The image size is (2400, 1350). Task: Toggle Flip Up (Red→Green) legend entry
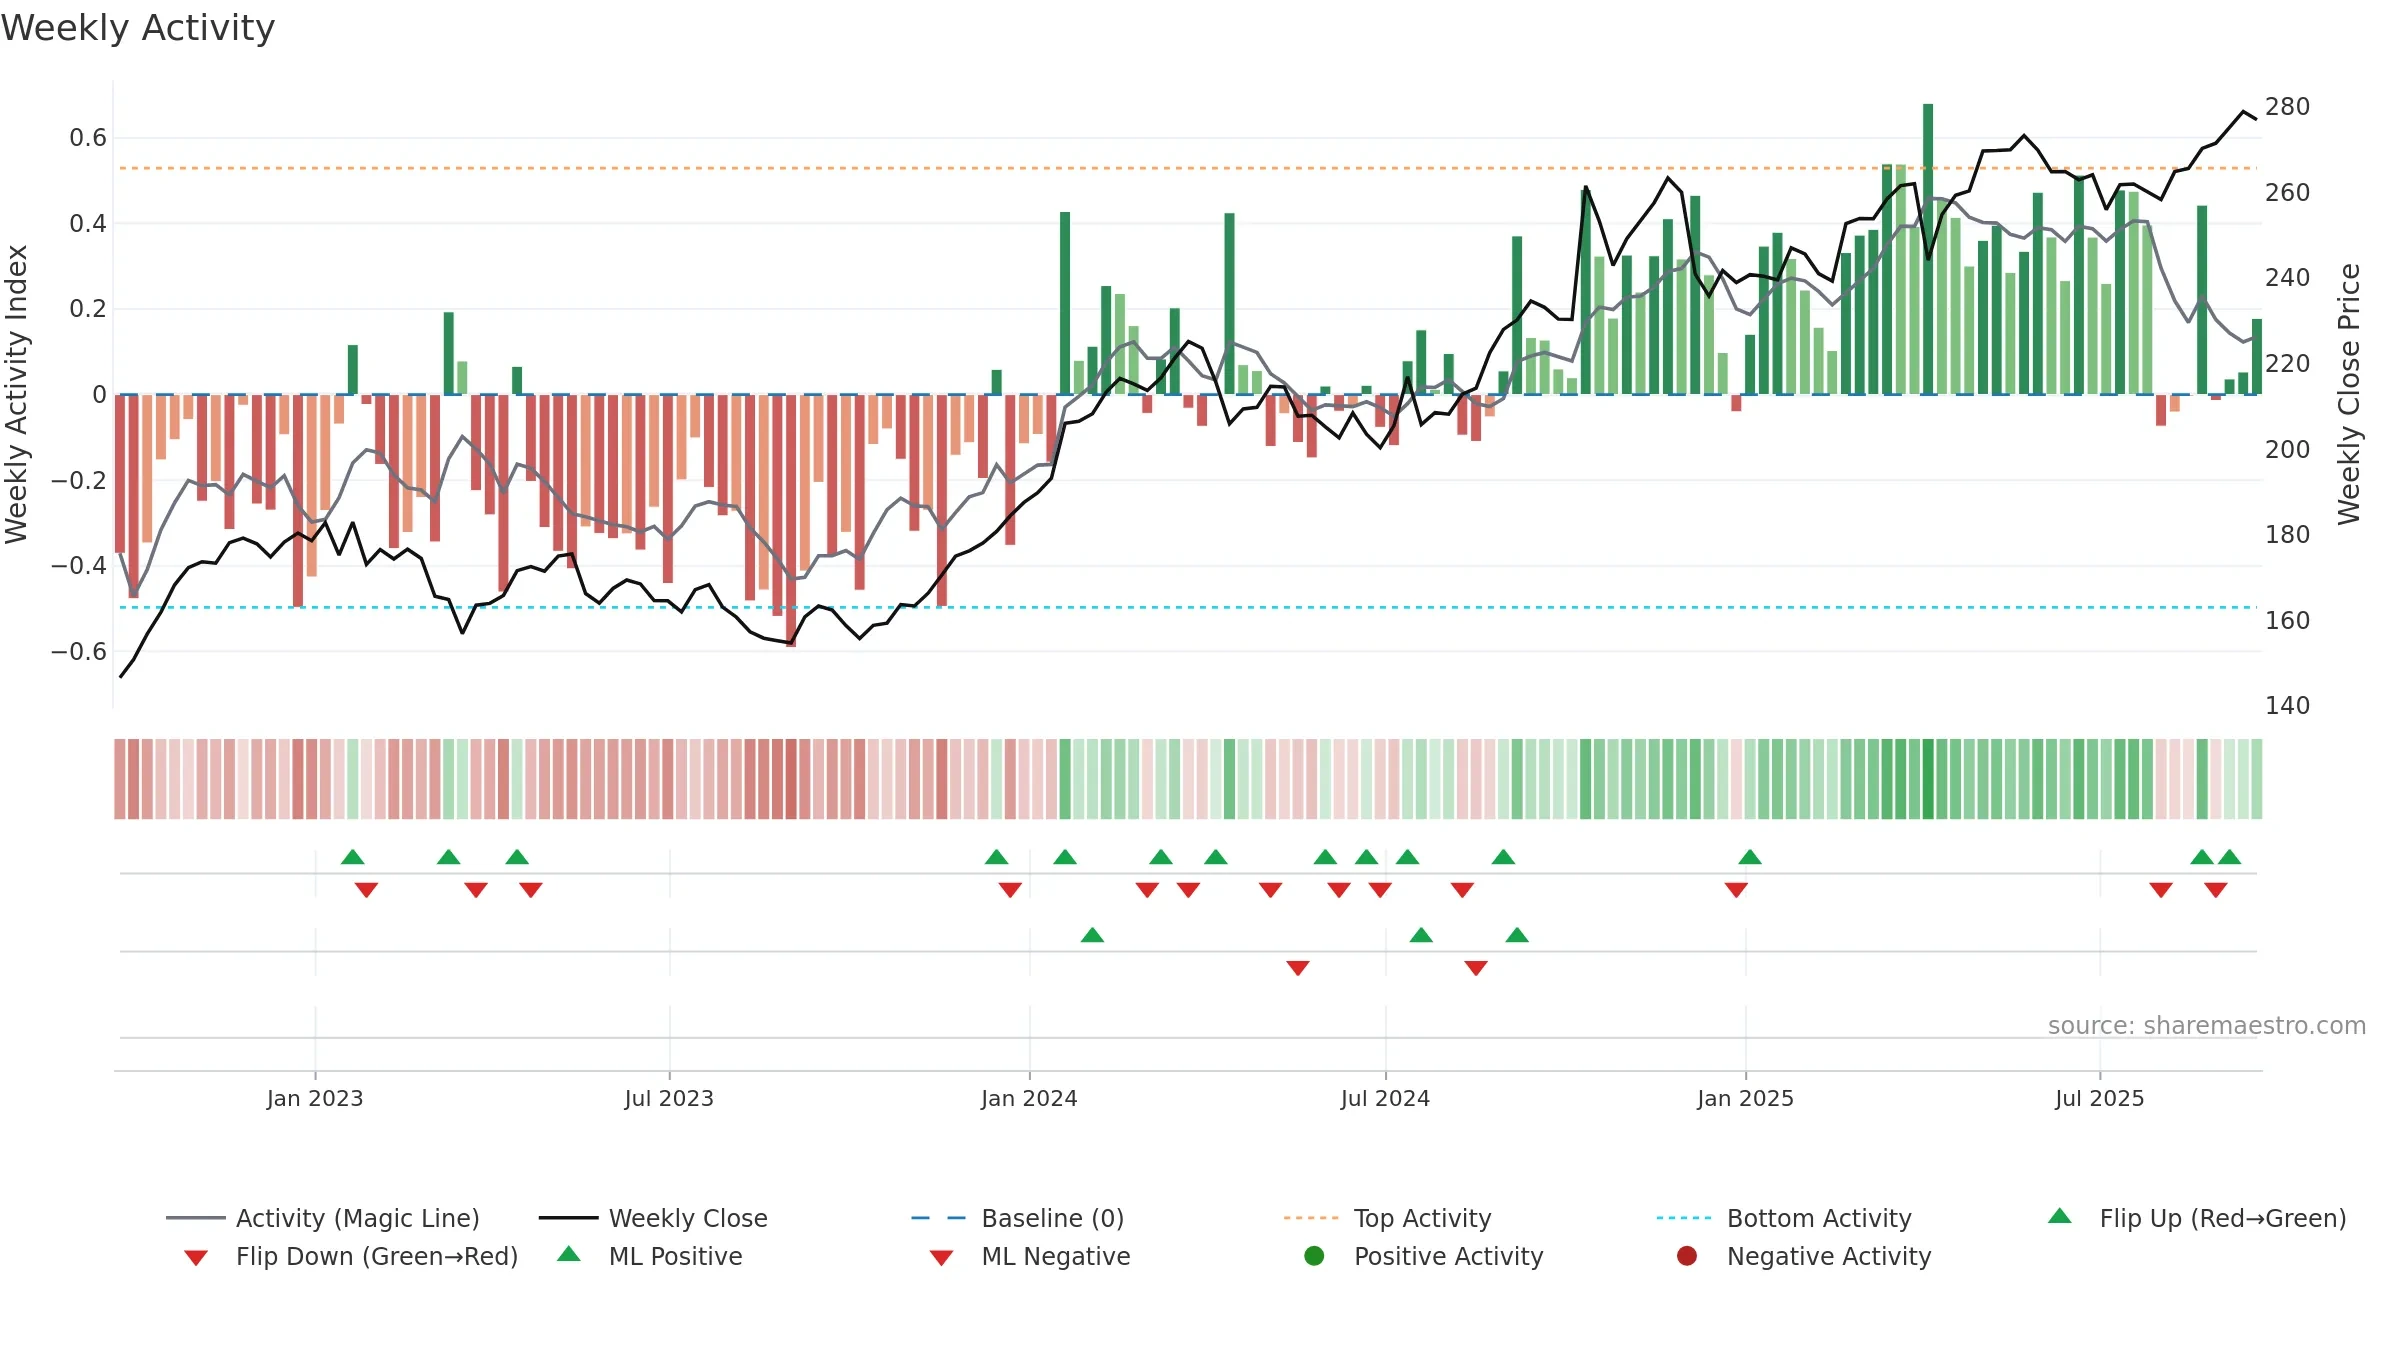2197,1218
